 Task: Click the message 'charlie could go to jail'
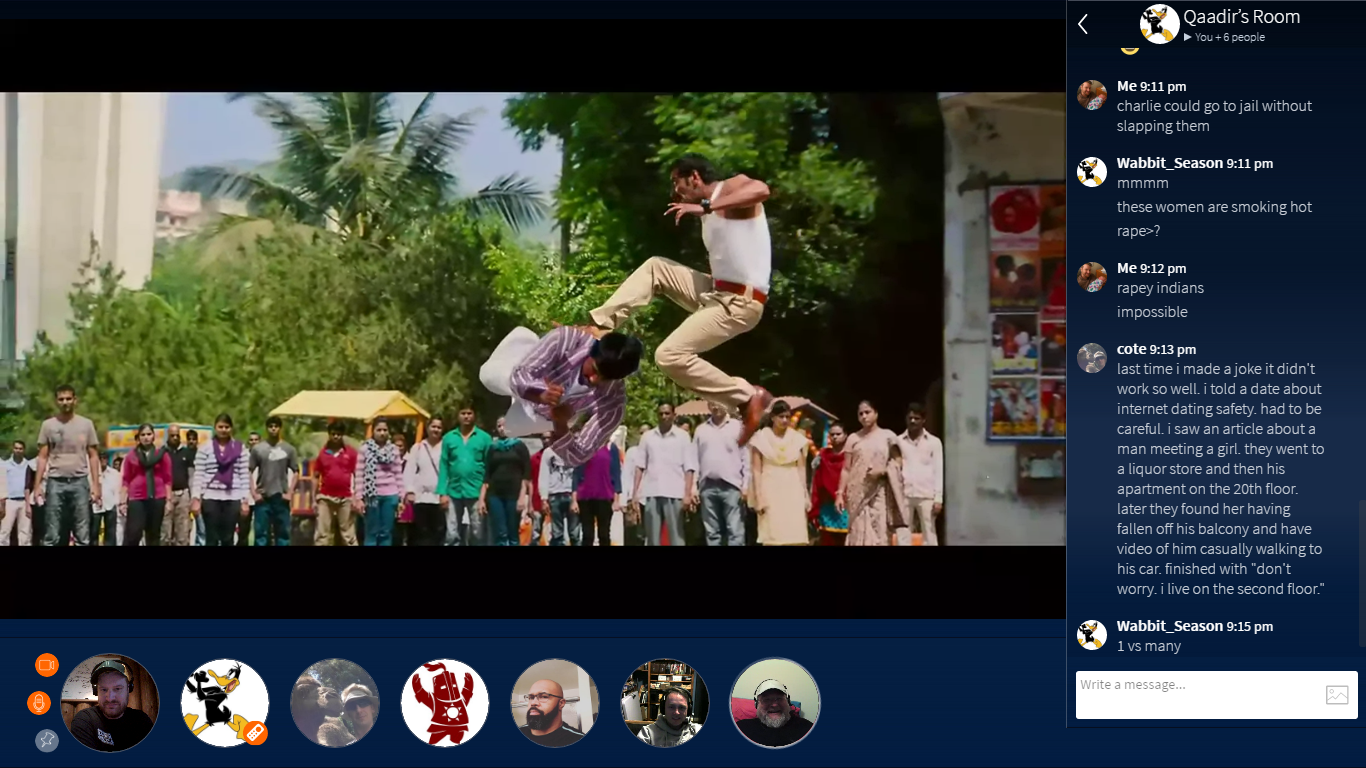pyautogui.click(x=1214, y=116)
